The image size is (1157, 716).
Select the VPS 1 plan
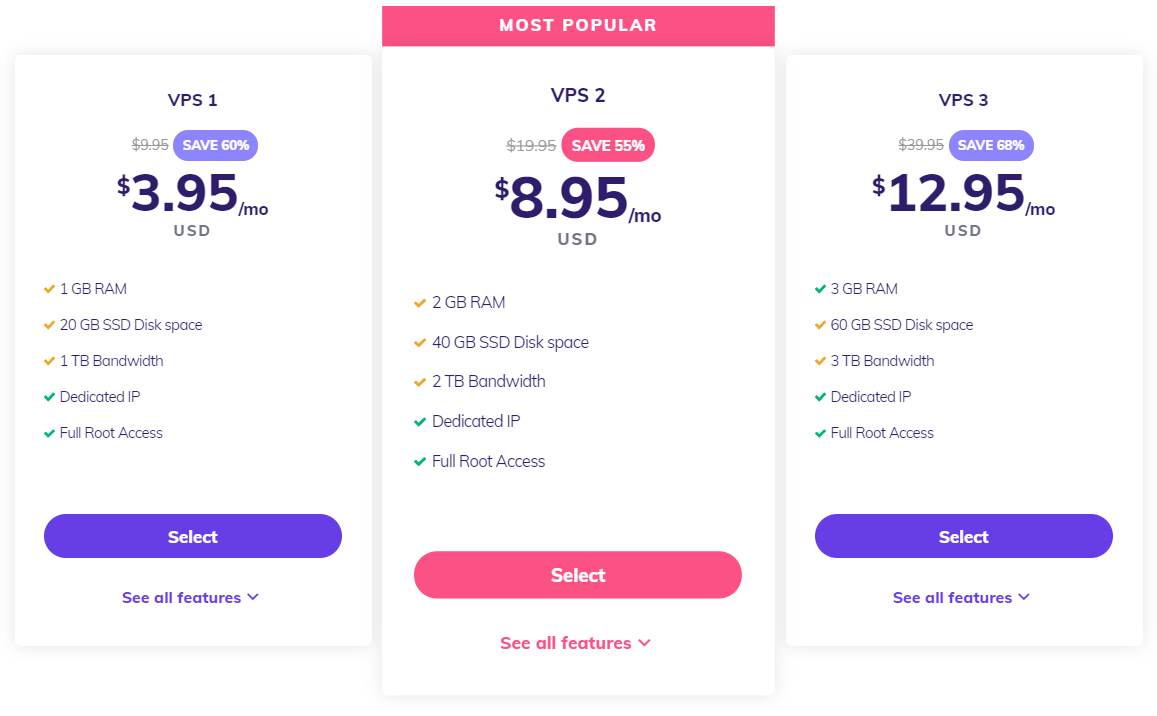(192, 536)
